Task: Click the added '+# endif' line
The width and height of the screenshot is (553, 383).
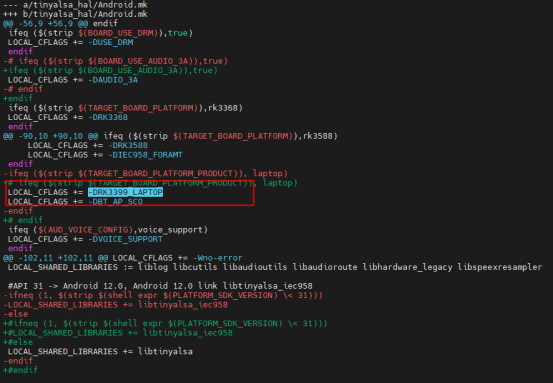Action: point(23,220)
